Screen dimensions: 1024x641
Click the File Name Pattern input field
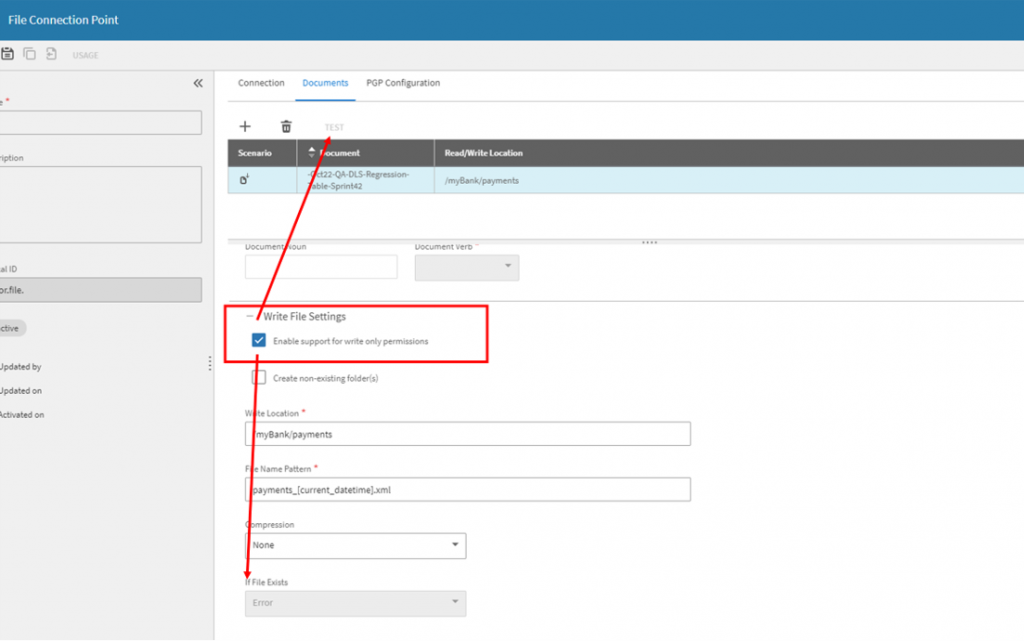pyautogui.click(x=468, y=490)
